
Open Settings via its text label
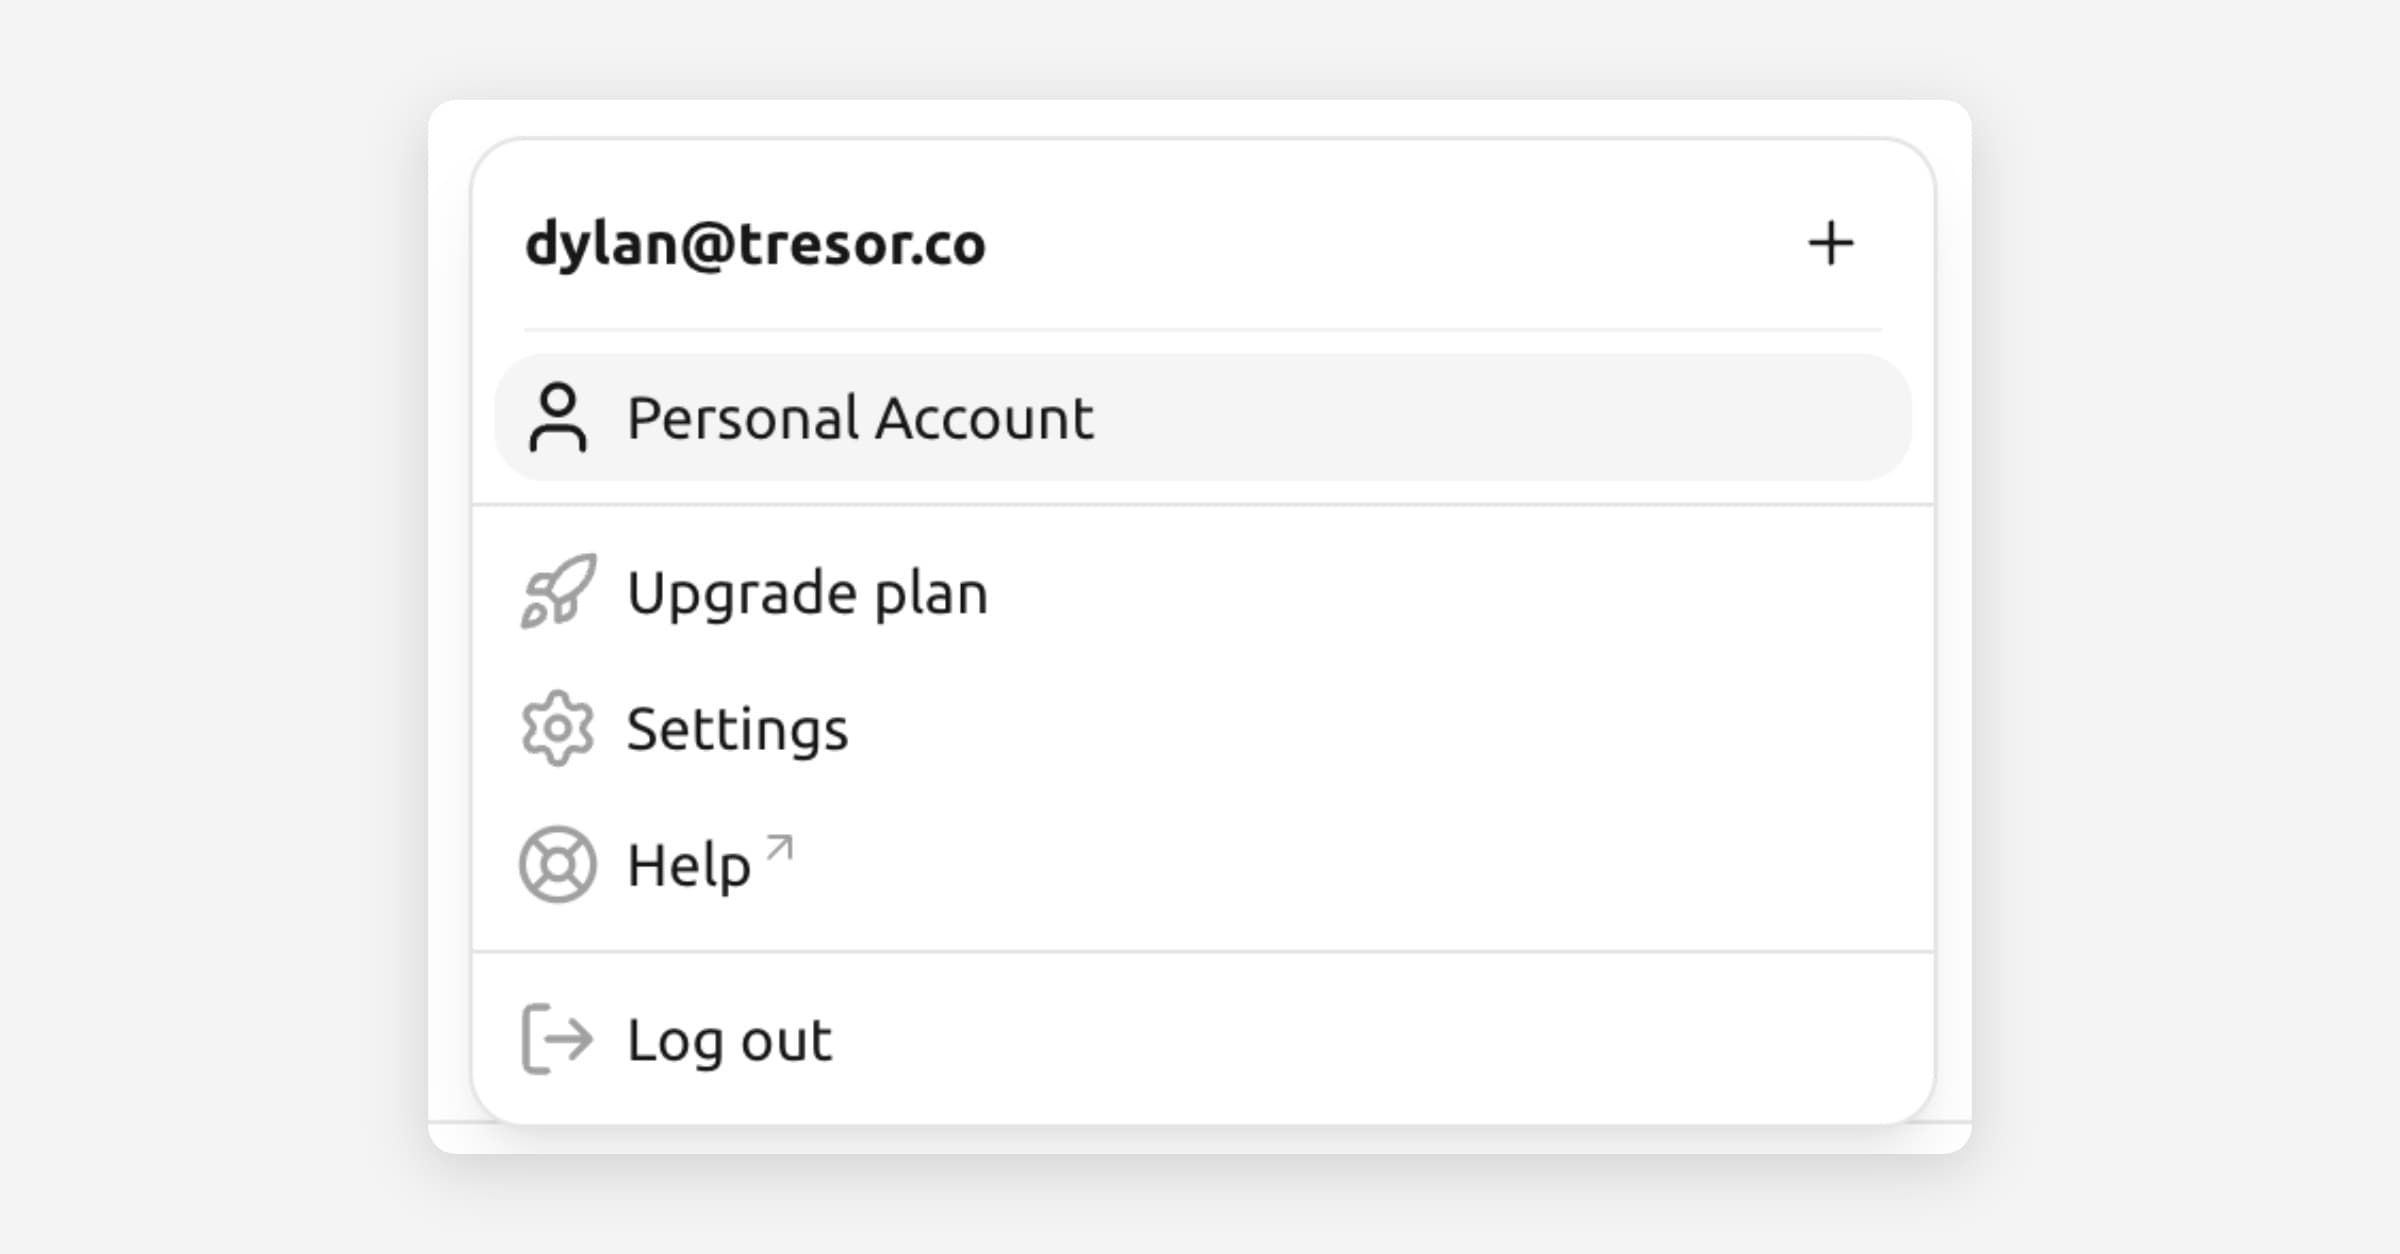737,729
